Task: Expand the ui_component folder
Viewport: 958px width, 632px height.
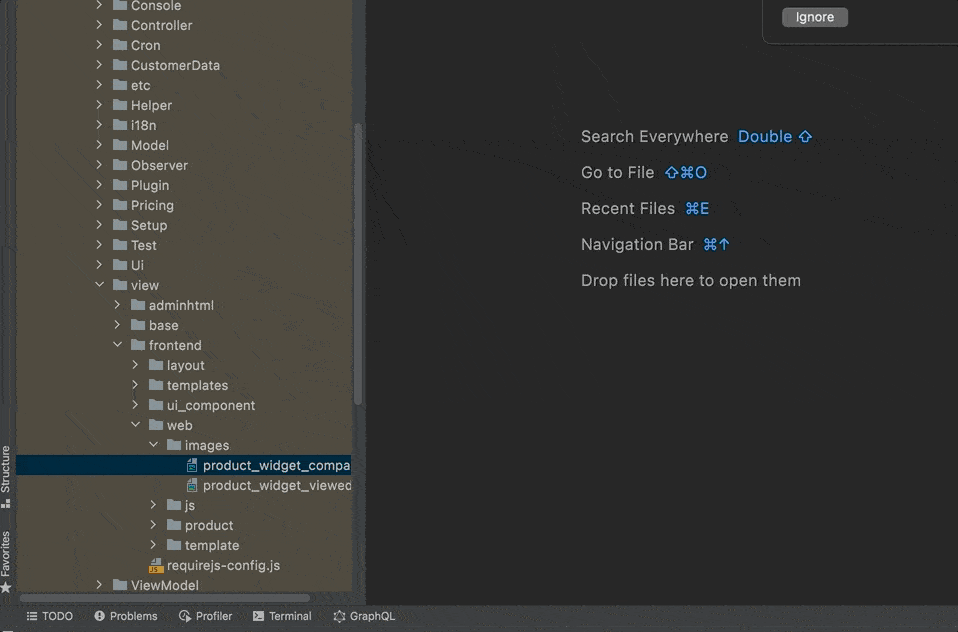Action: 135,405
